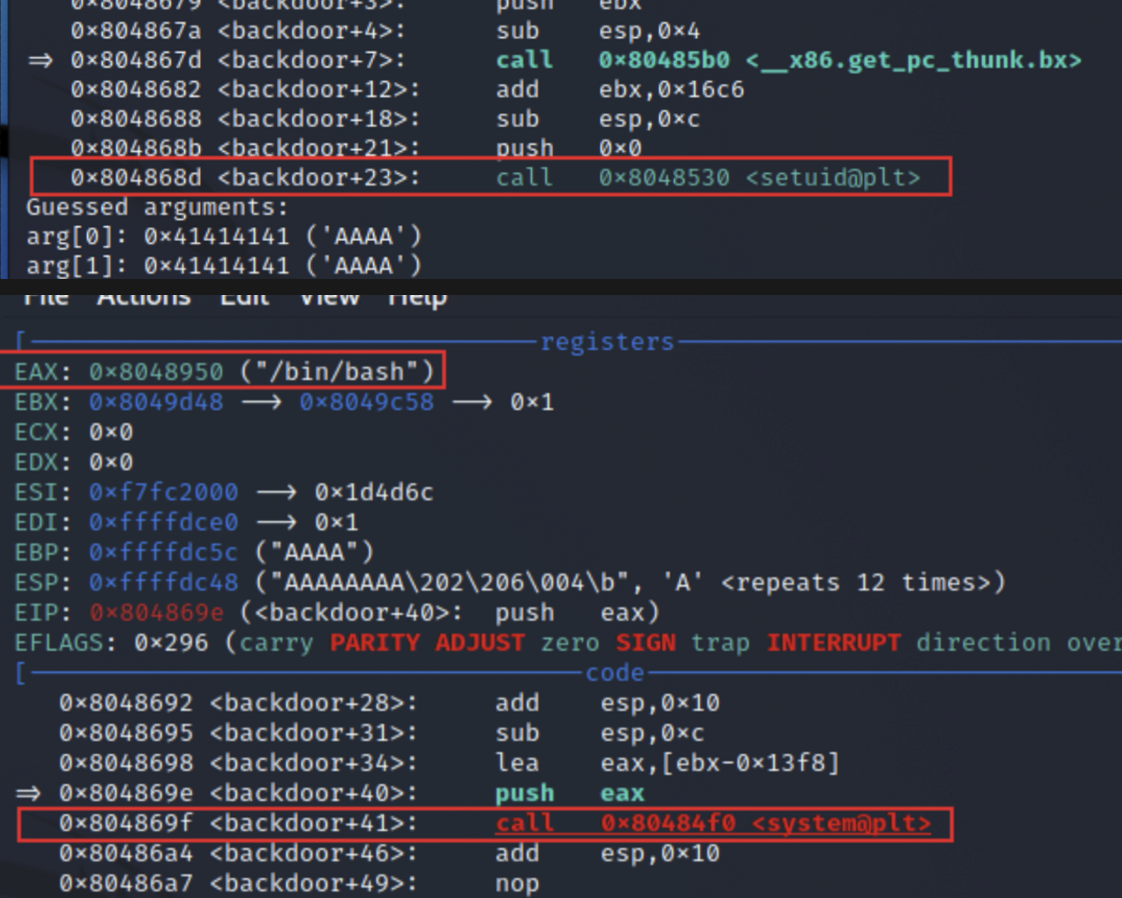Click the system@plt call target
This screenshot has height=898, width=1122.
point(765,824)
